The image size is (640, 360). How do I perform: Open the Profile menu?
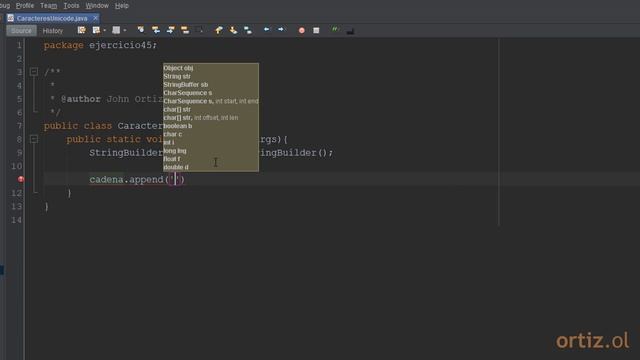(25, 6)
